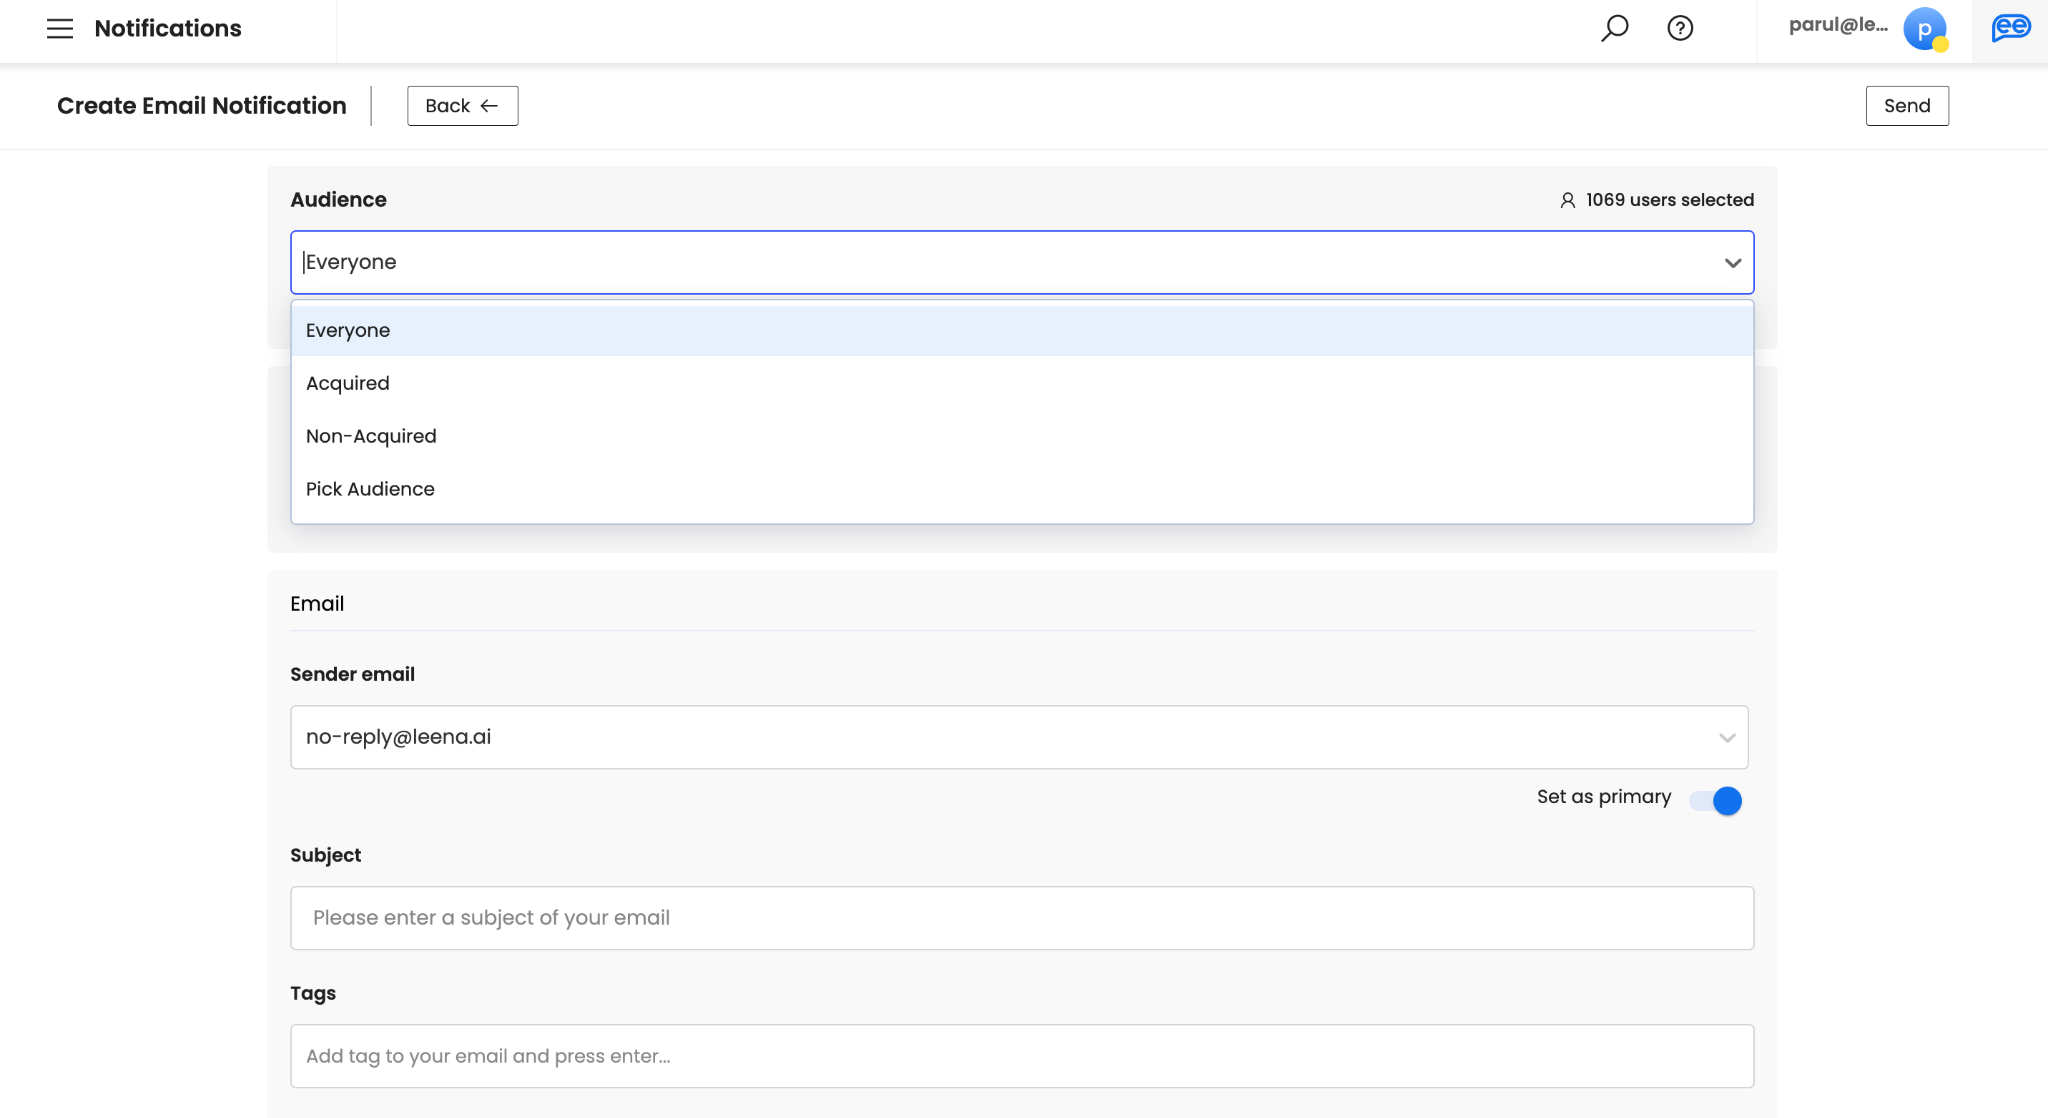Click the Subject input field
Image resolution: width=2048 pixels, height=1118 pixels.
tap(1021, 918)
